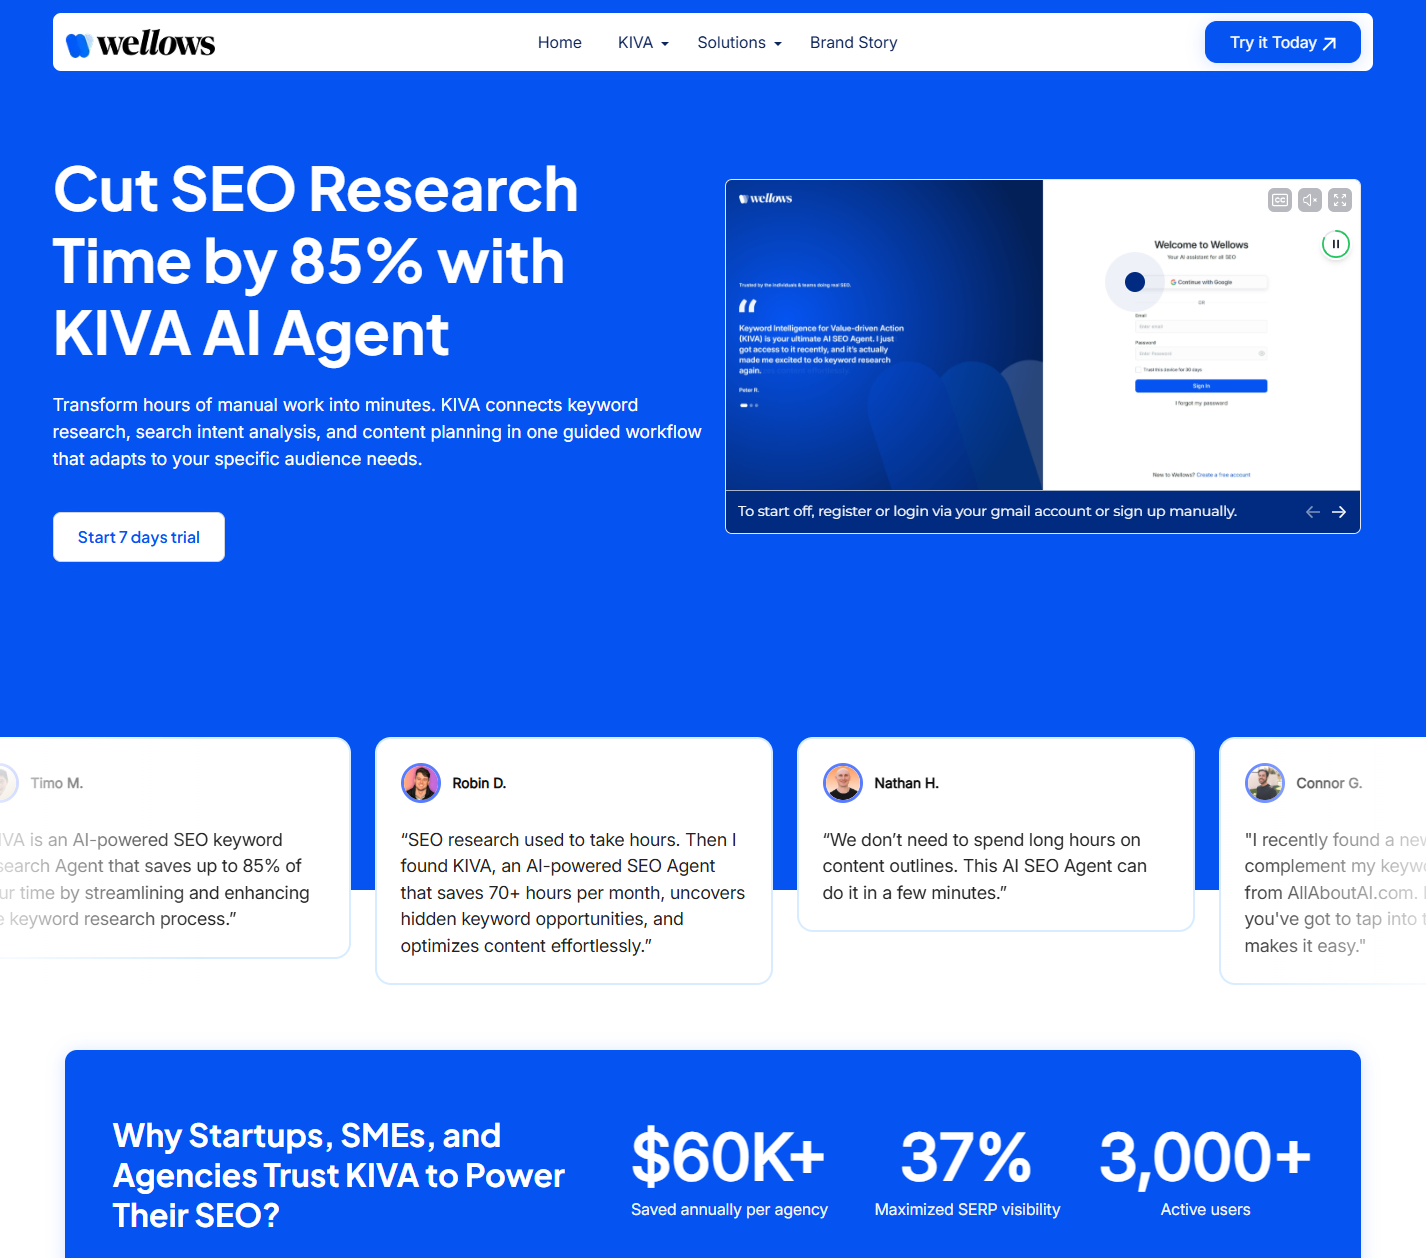Click the demo caption about registering via gmail
This screenshot has height=1258, width=1426.
point(987,511)
